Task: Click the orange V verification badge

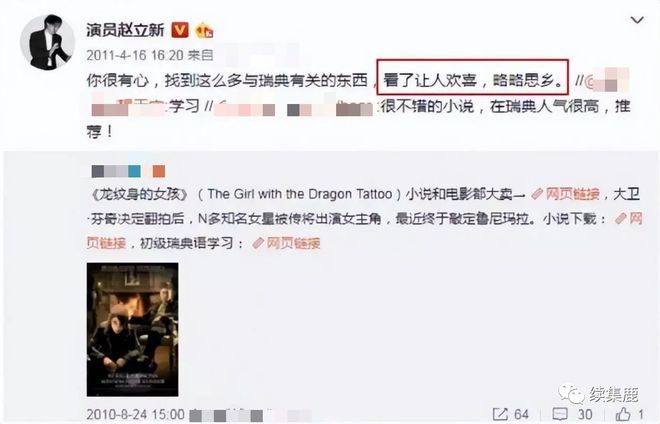Action: [x=180, y=30]
